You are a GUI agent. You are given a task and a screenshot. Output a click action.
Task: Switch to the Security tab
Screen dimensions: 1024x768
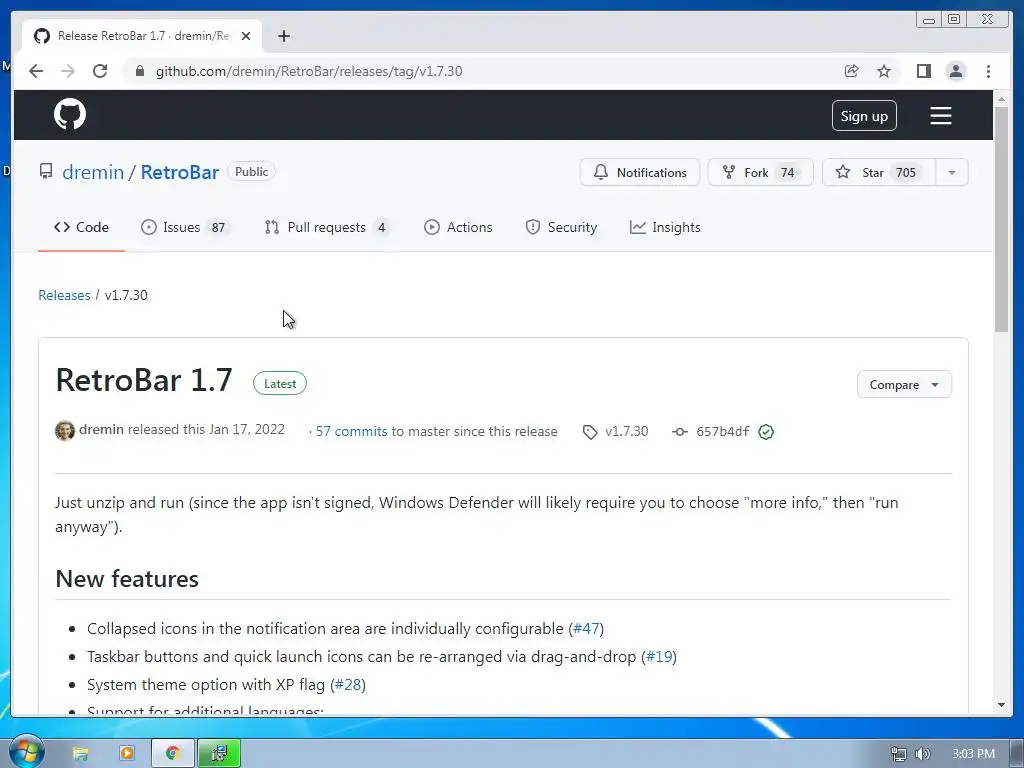pyautogui.click(x=562, y=227)
